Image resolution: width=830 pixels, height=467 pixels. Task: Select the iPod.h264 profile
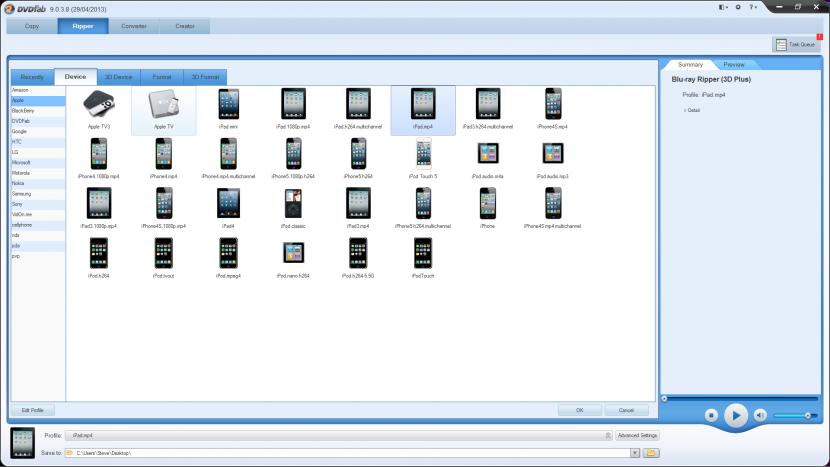pos(98,258)
